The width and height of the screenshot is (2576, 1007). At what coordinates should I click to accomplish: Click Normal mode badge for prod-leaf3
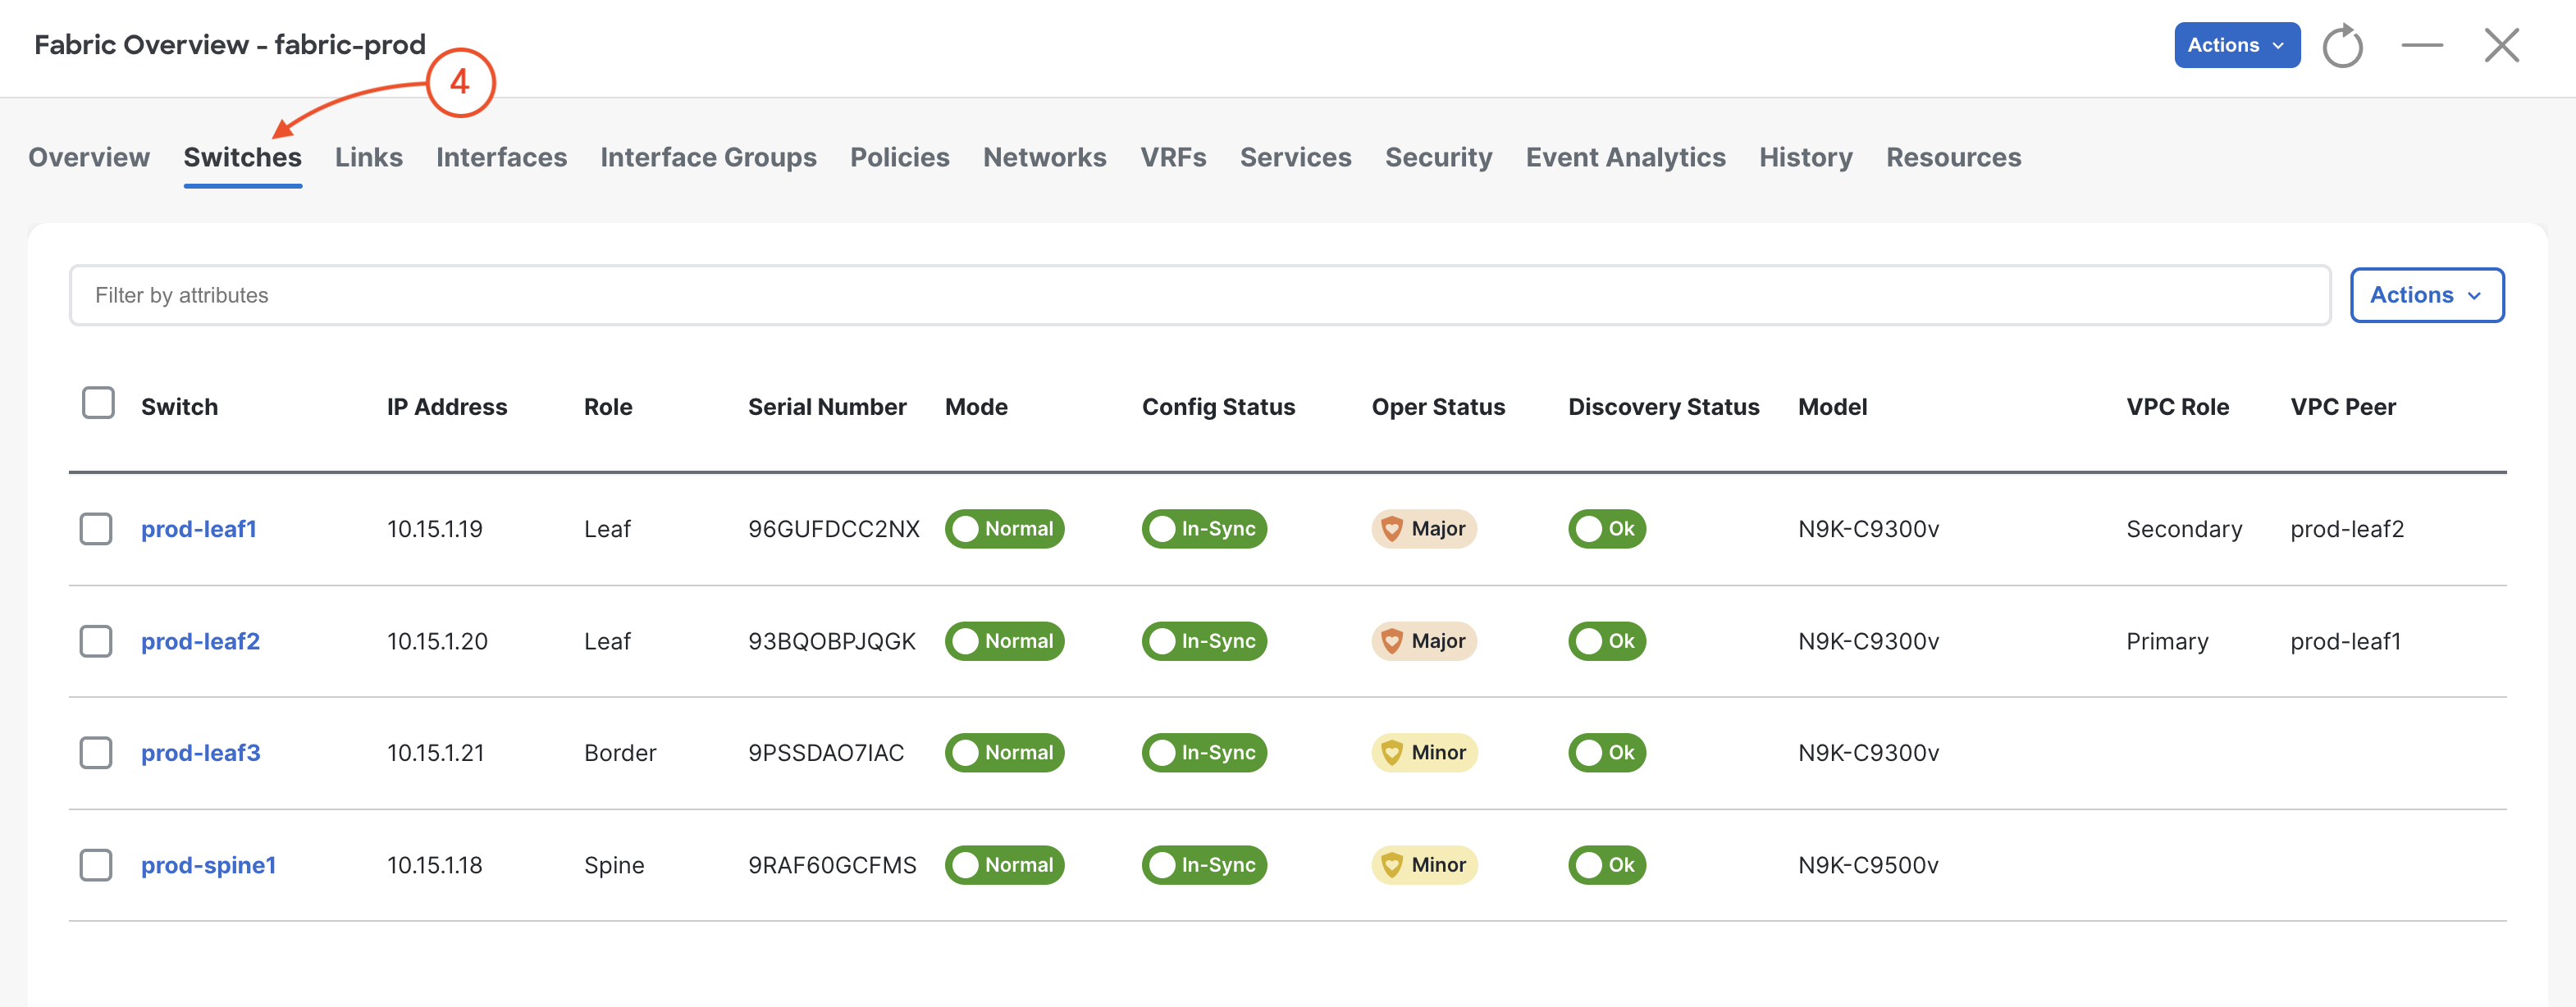1004,753
